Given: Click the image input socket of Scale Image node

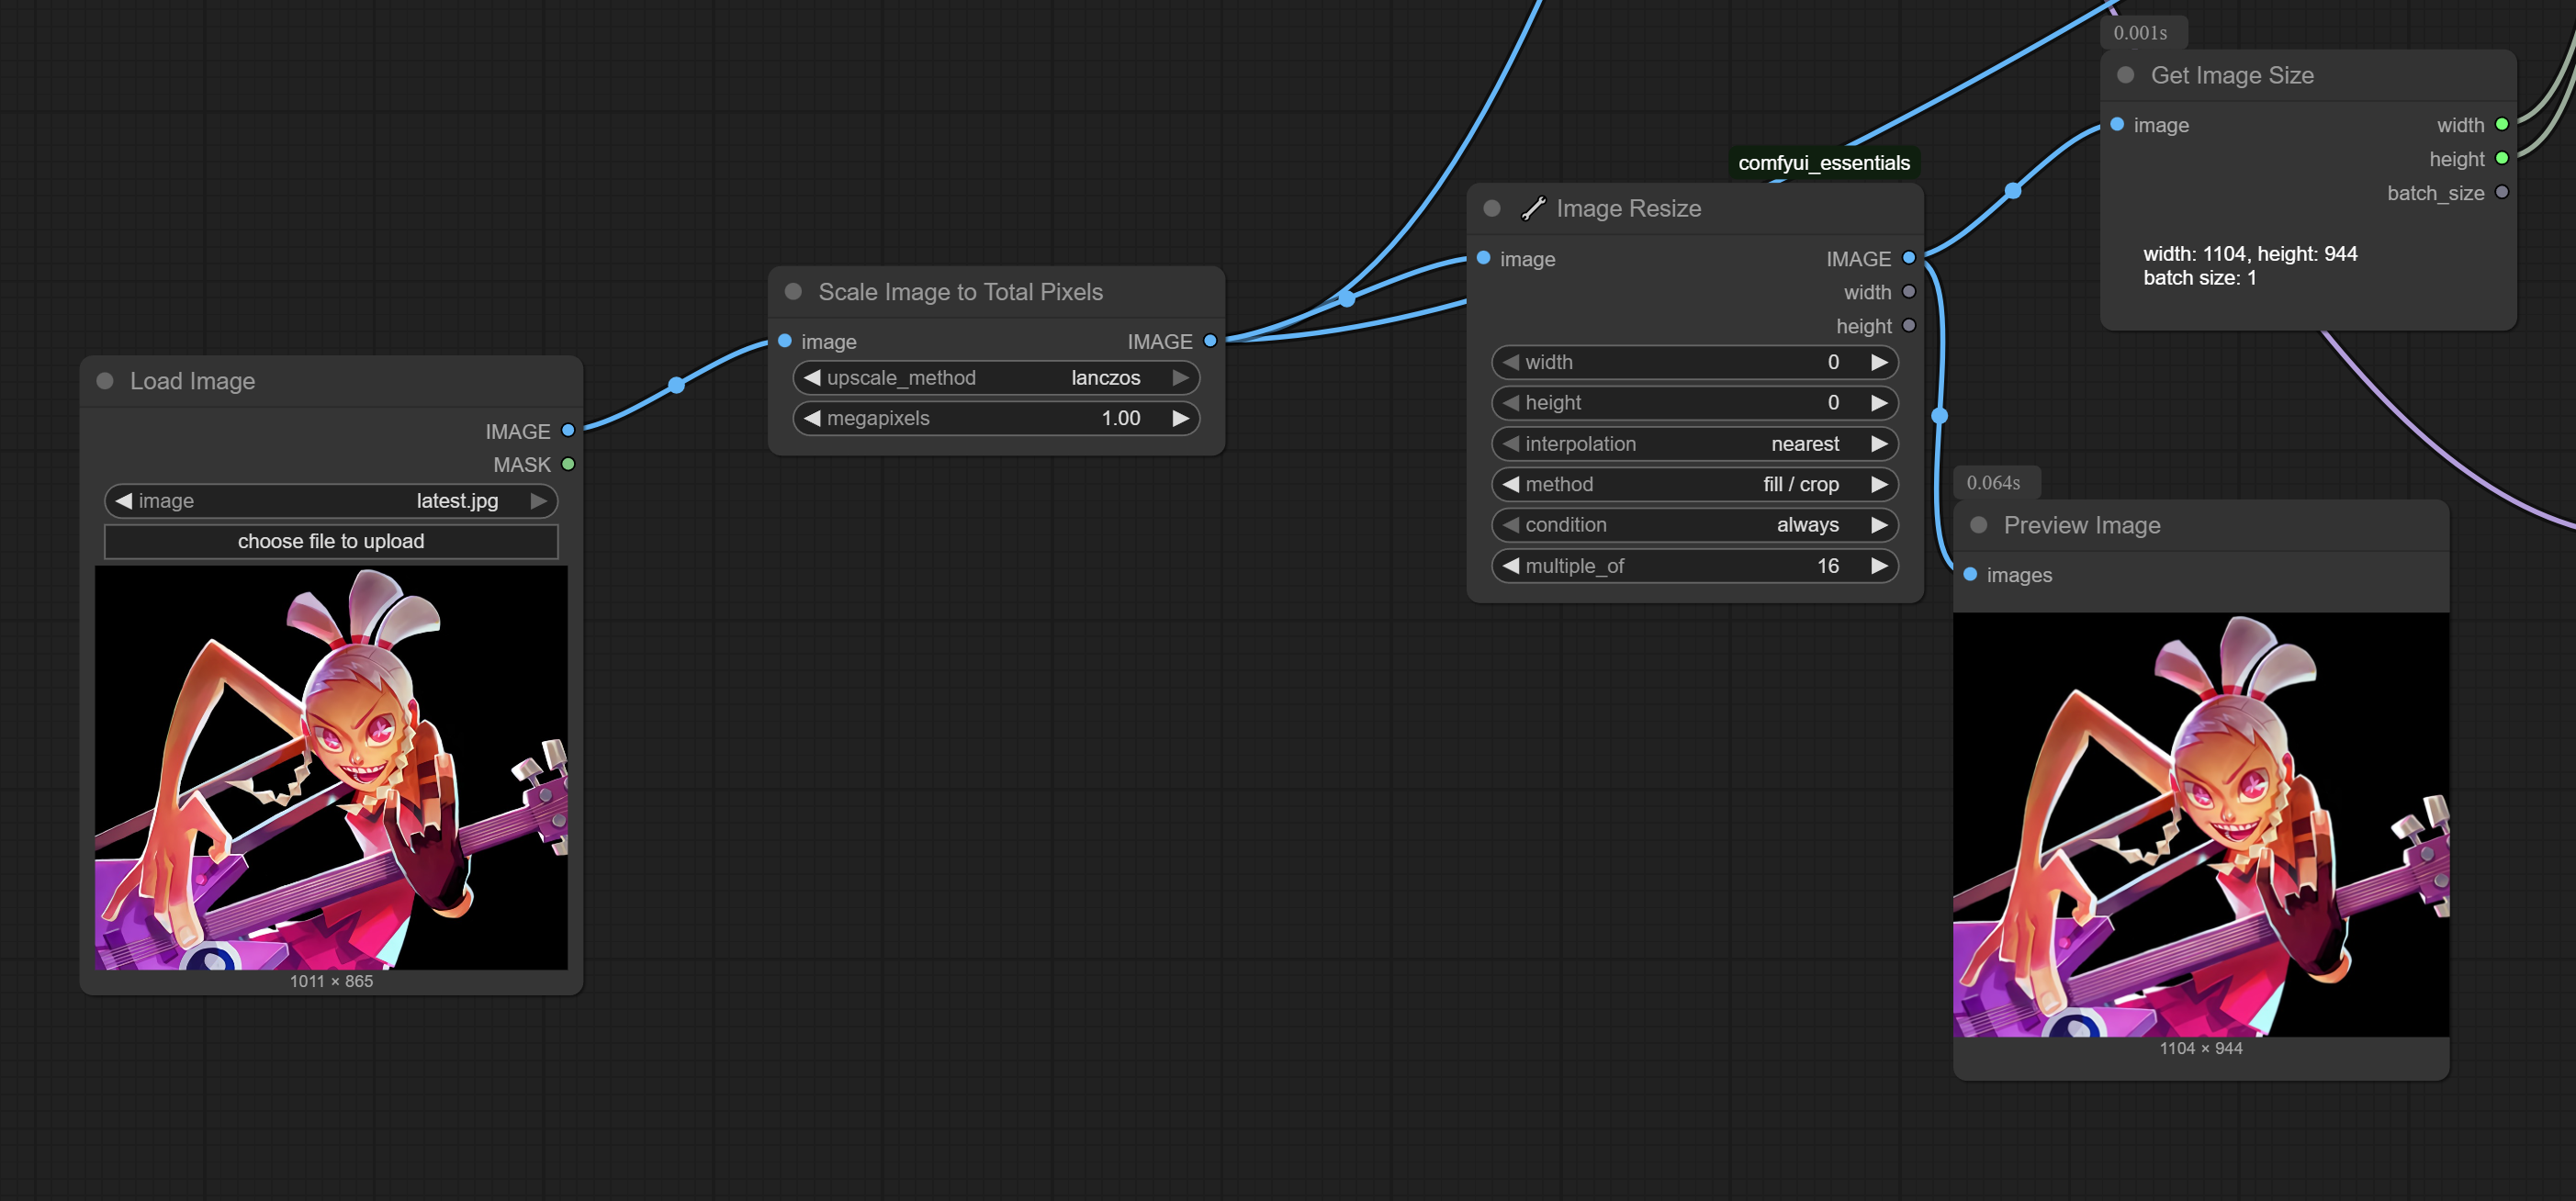Looking at the screenshot, I should point(785,341).
